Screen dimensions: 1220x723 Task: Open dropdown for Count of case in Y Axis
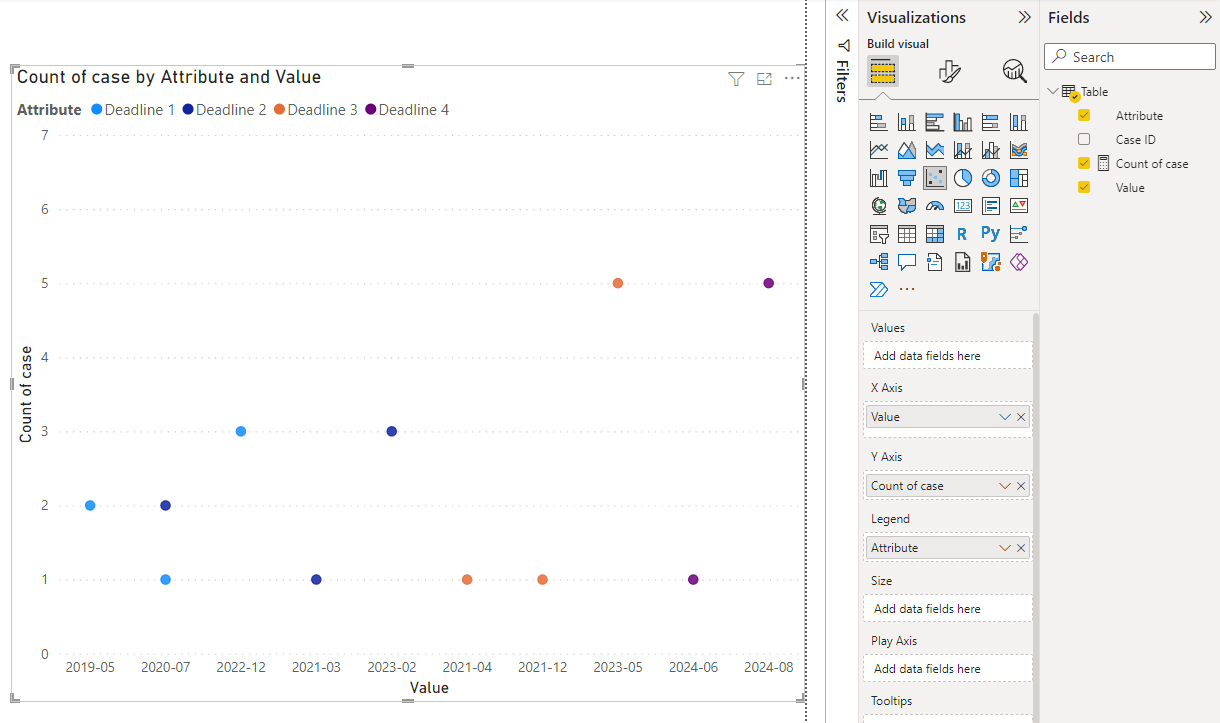pos(1005,486)
